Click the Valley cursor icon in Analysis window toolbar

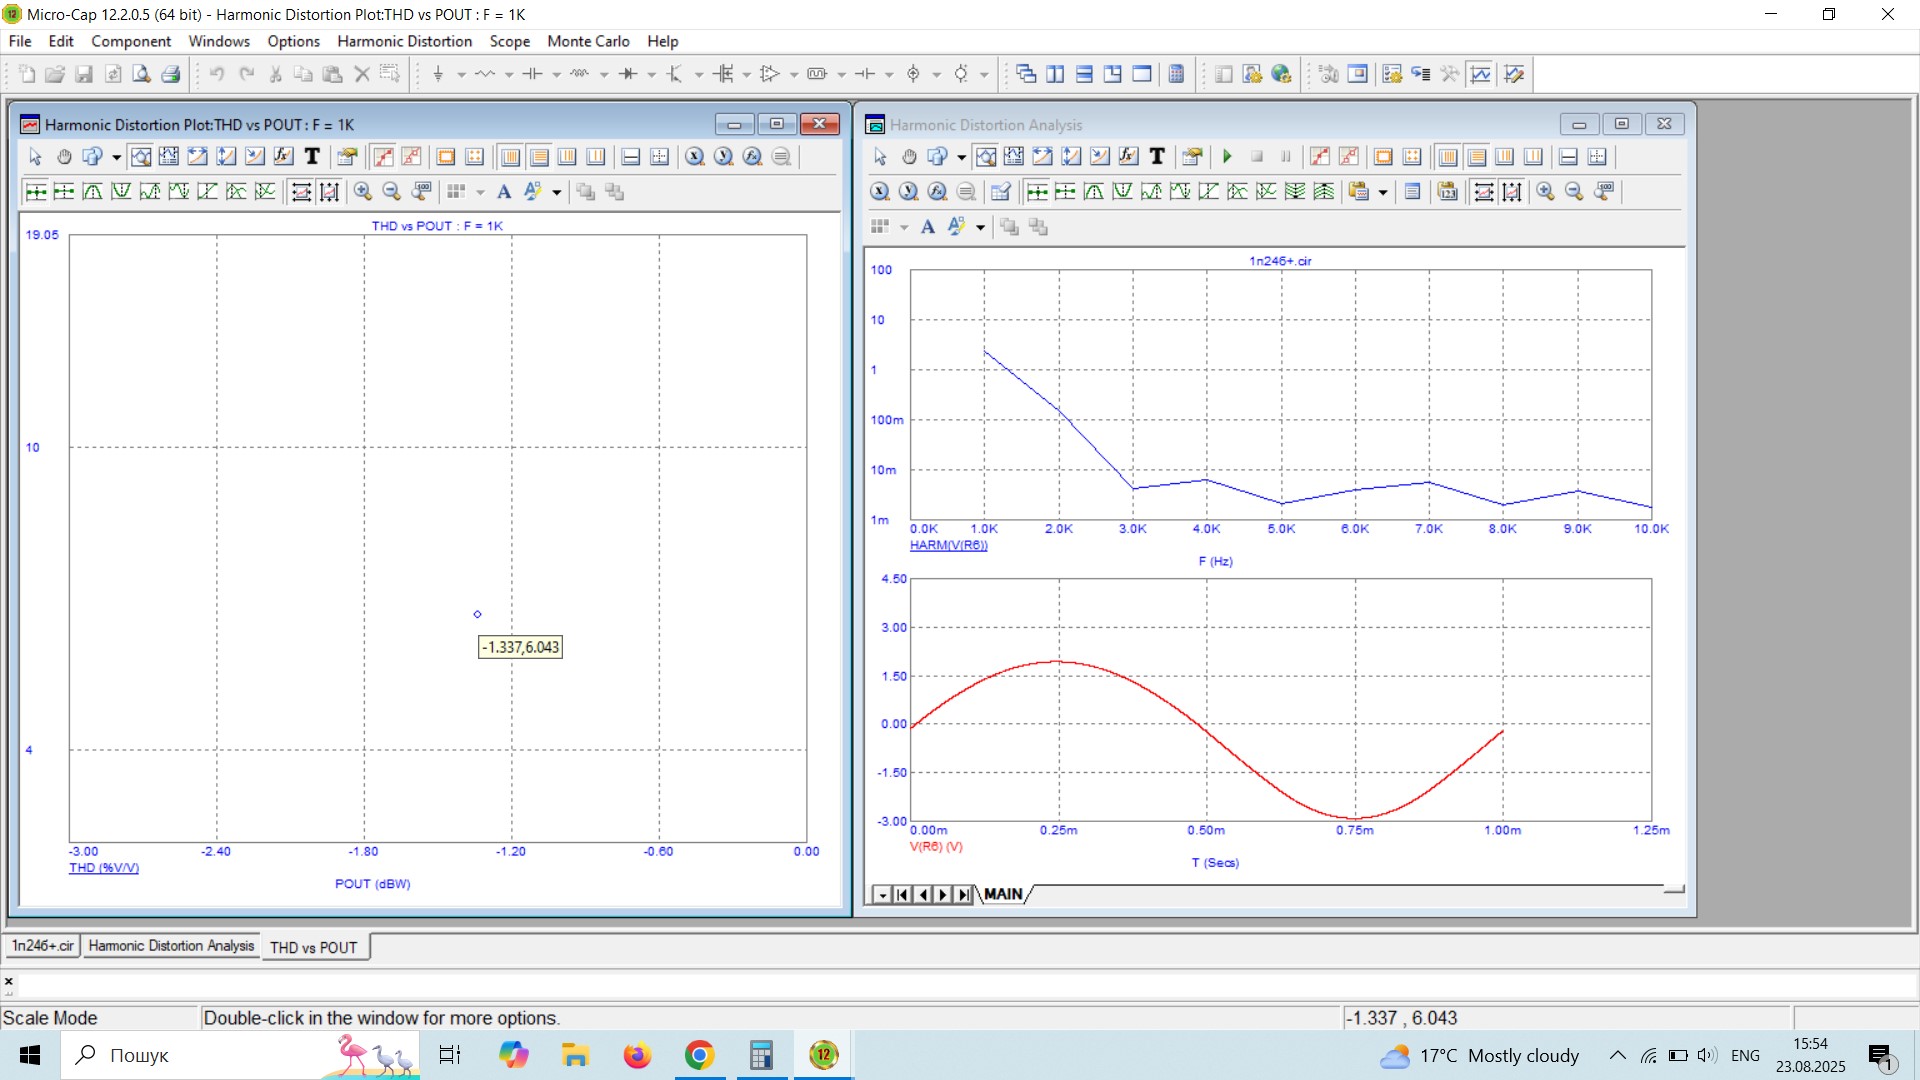1123,192
